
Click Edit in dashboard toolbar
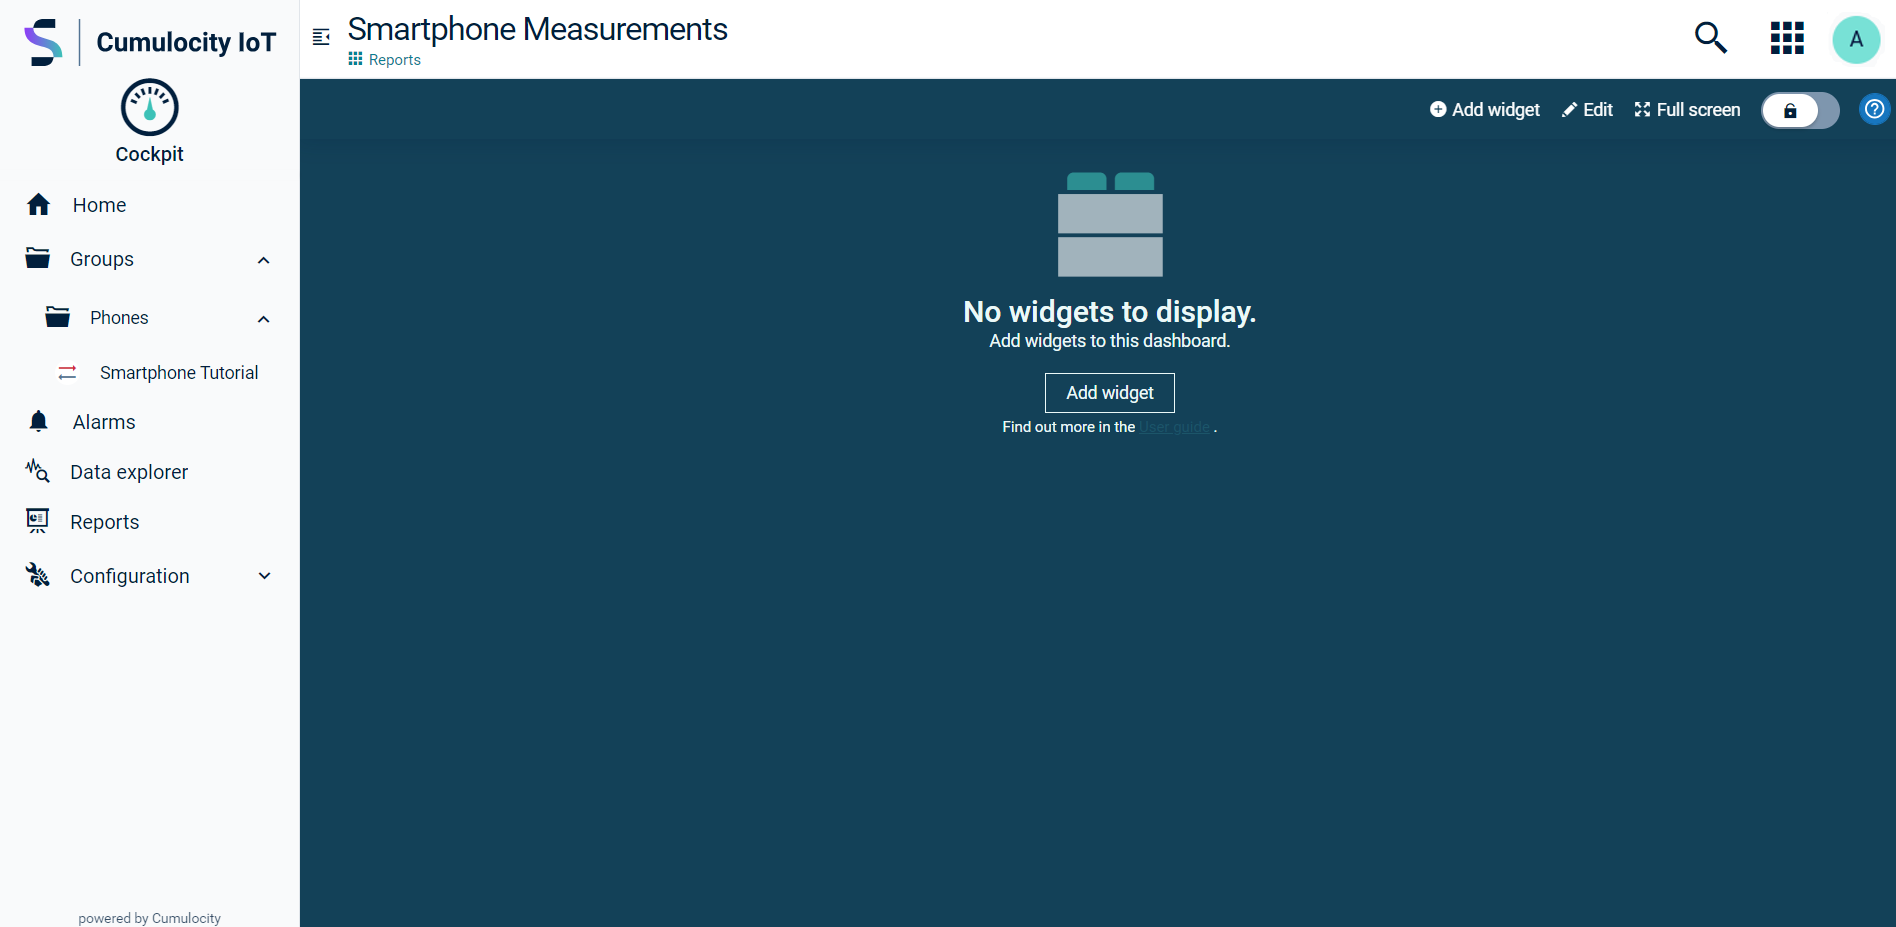1587,110
